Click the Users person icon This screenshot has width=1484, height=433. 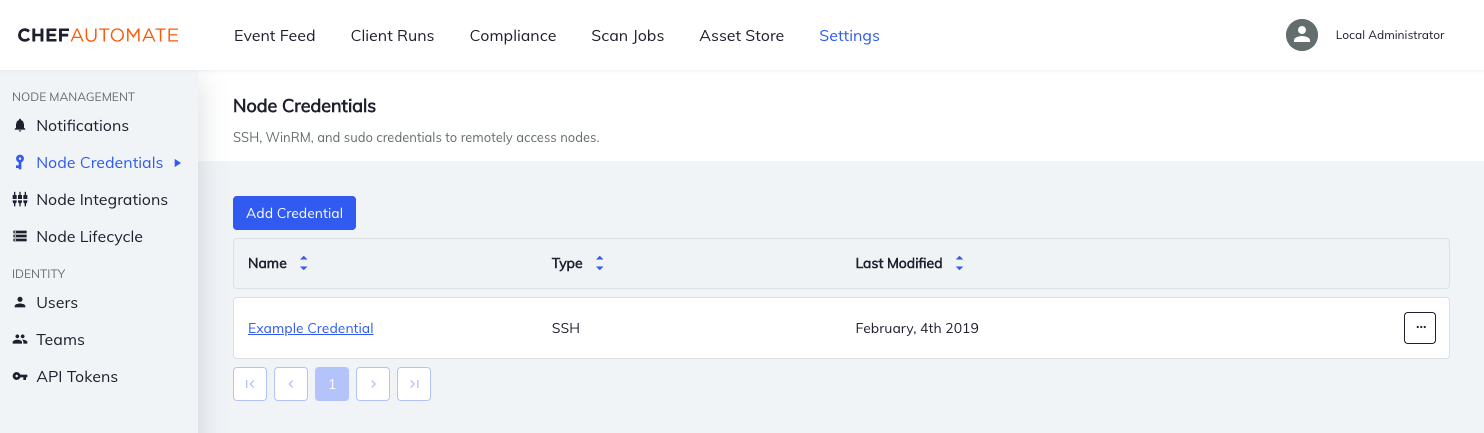pos(19,302)
